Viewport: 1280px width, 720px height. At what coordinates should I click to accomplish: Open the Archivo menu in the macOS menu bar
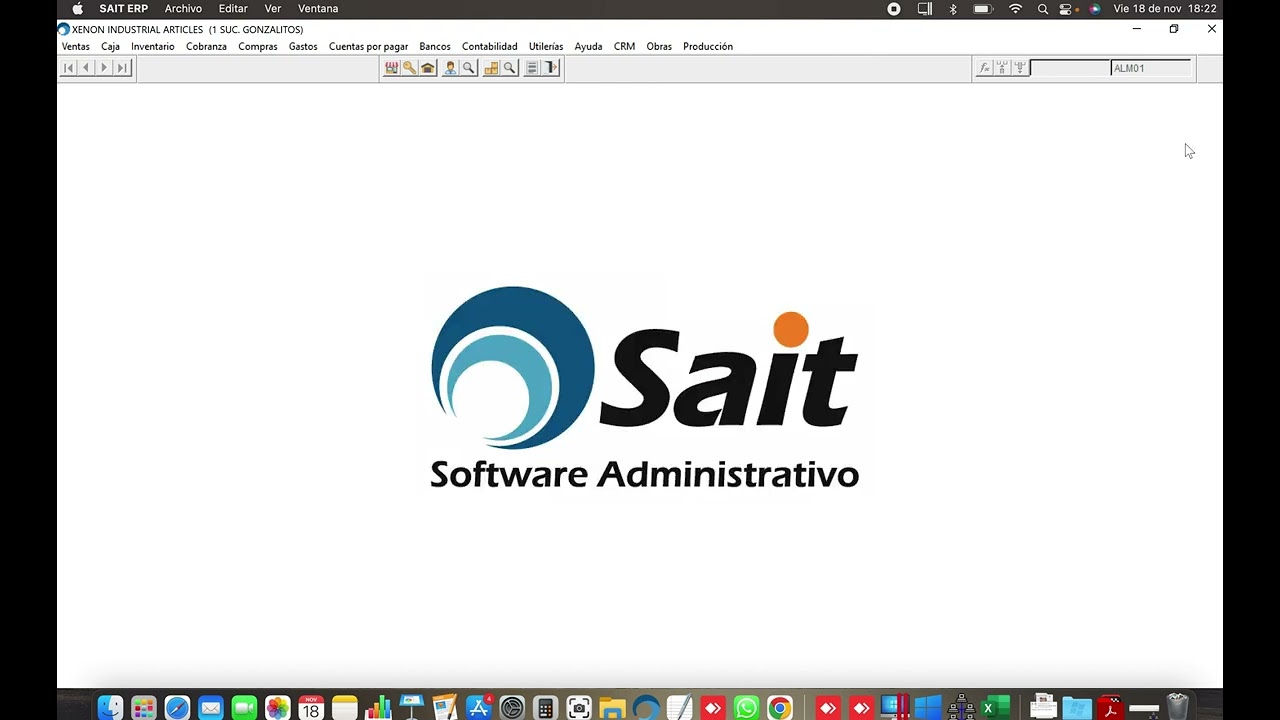(x=183, y=9)
